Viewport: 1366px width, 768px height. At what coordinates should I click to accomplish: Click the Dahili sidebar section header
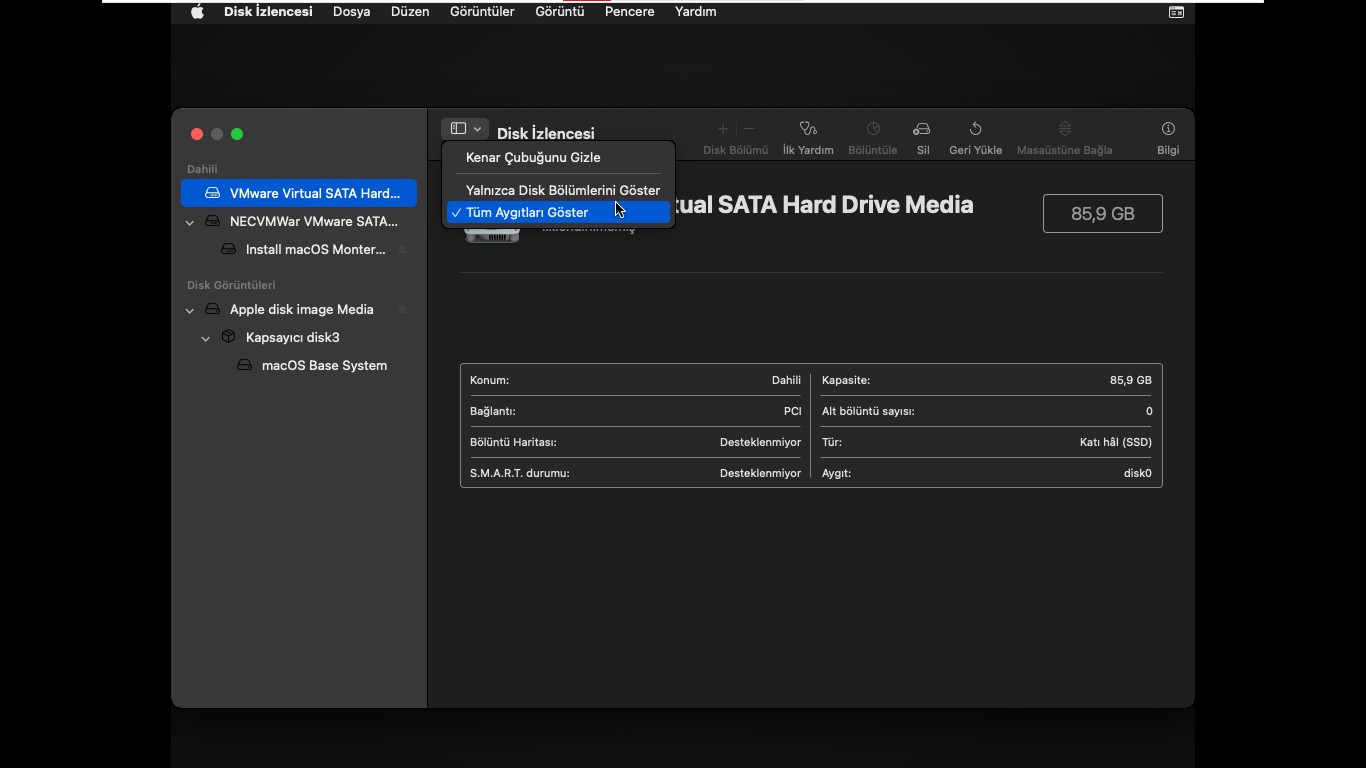[202, 169]
